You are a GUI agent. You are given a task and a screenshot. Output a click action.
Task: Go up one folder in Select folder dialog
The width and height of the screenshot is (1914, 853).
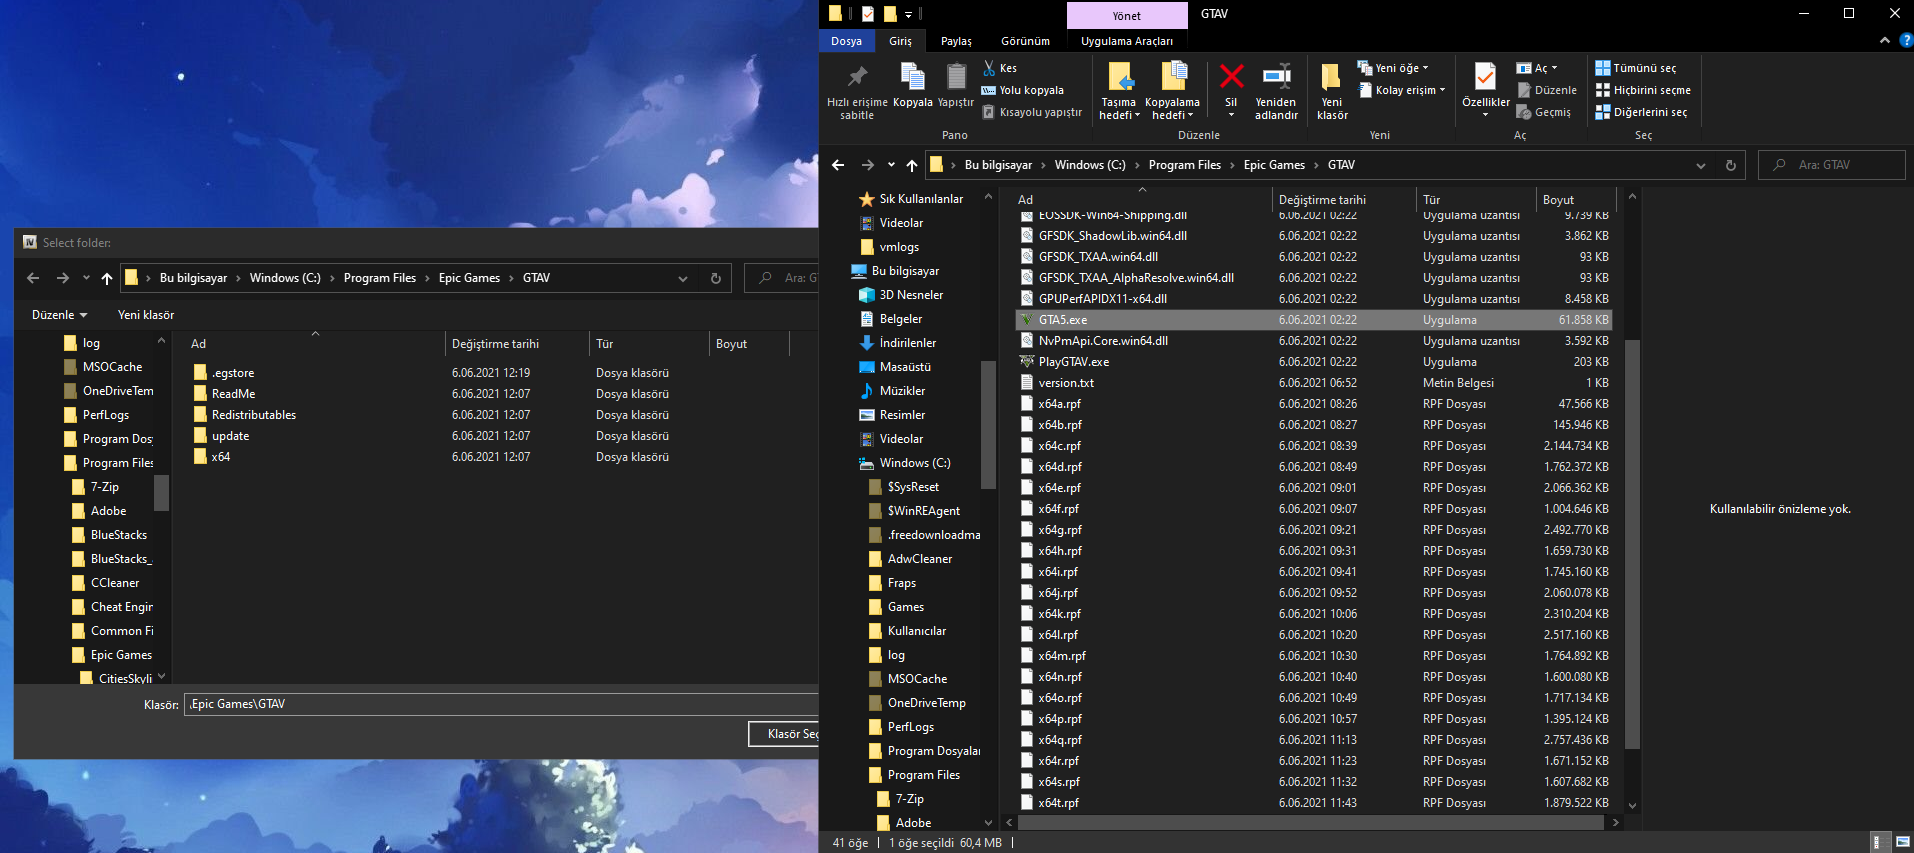107,278
